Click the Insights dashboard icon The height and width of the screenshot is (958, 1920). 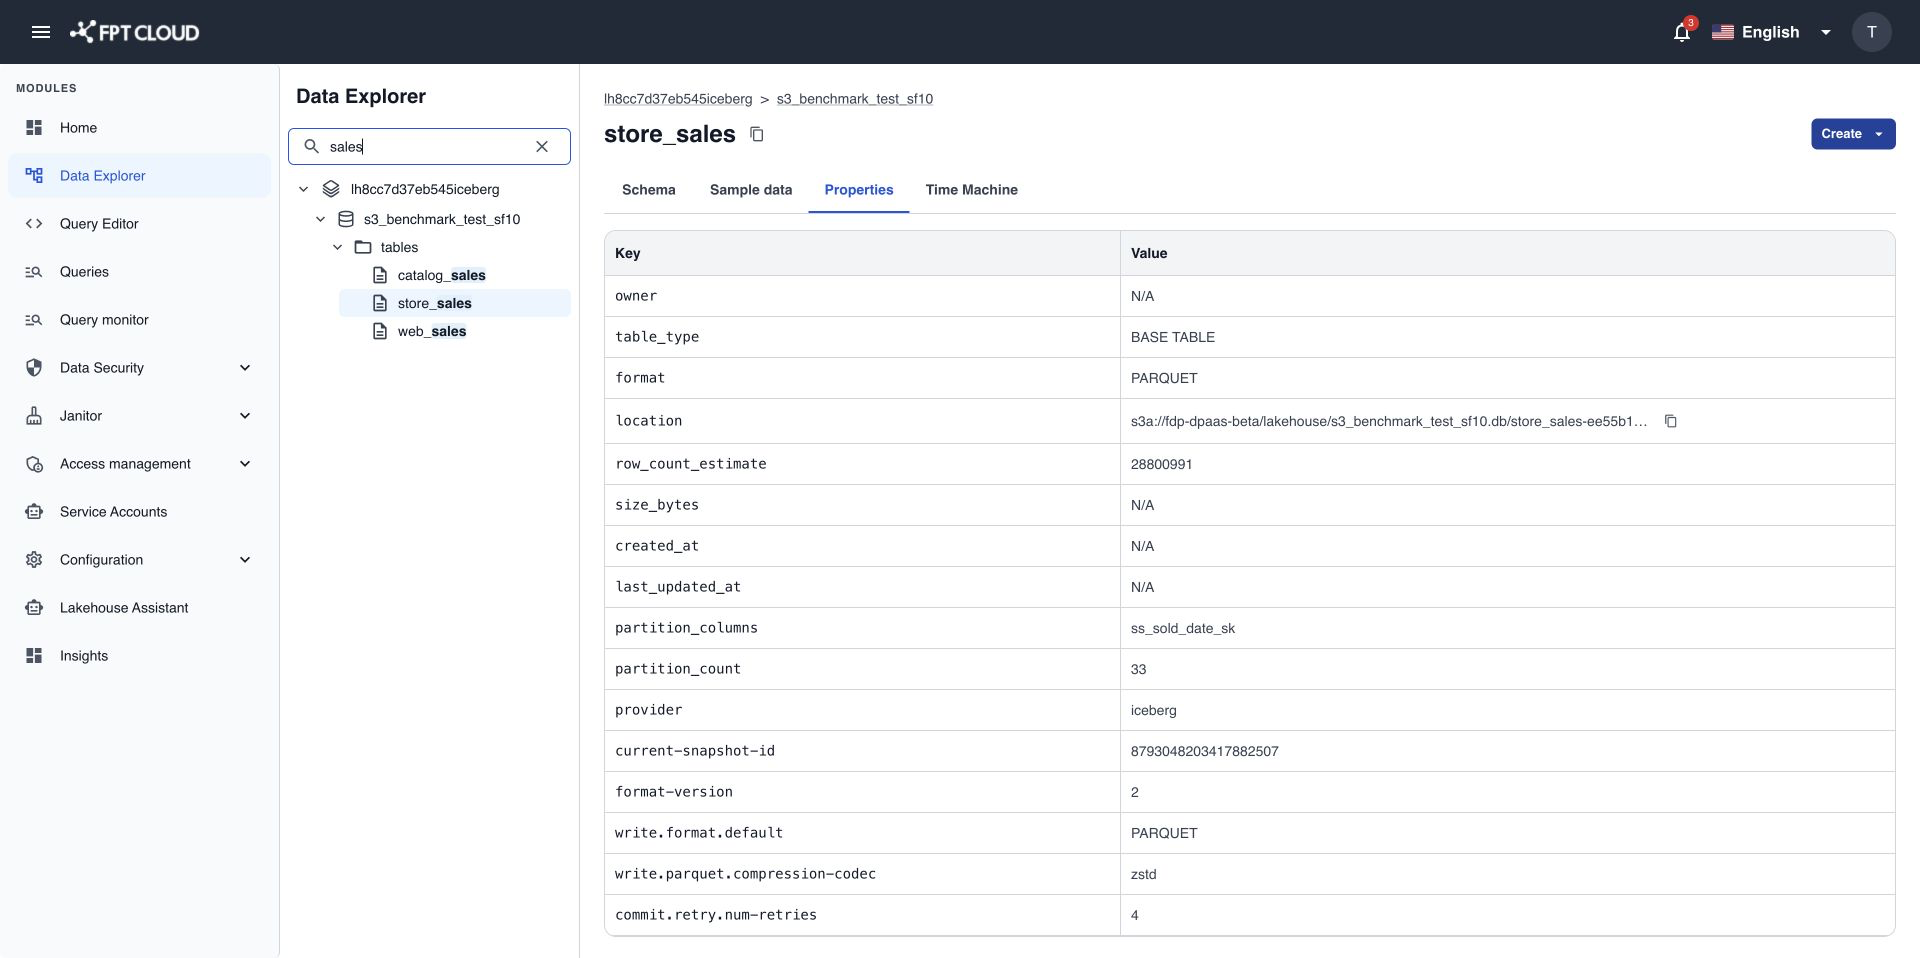(x=34, y=656)
